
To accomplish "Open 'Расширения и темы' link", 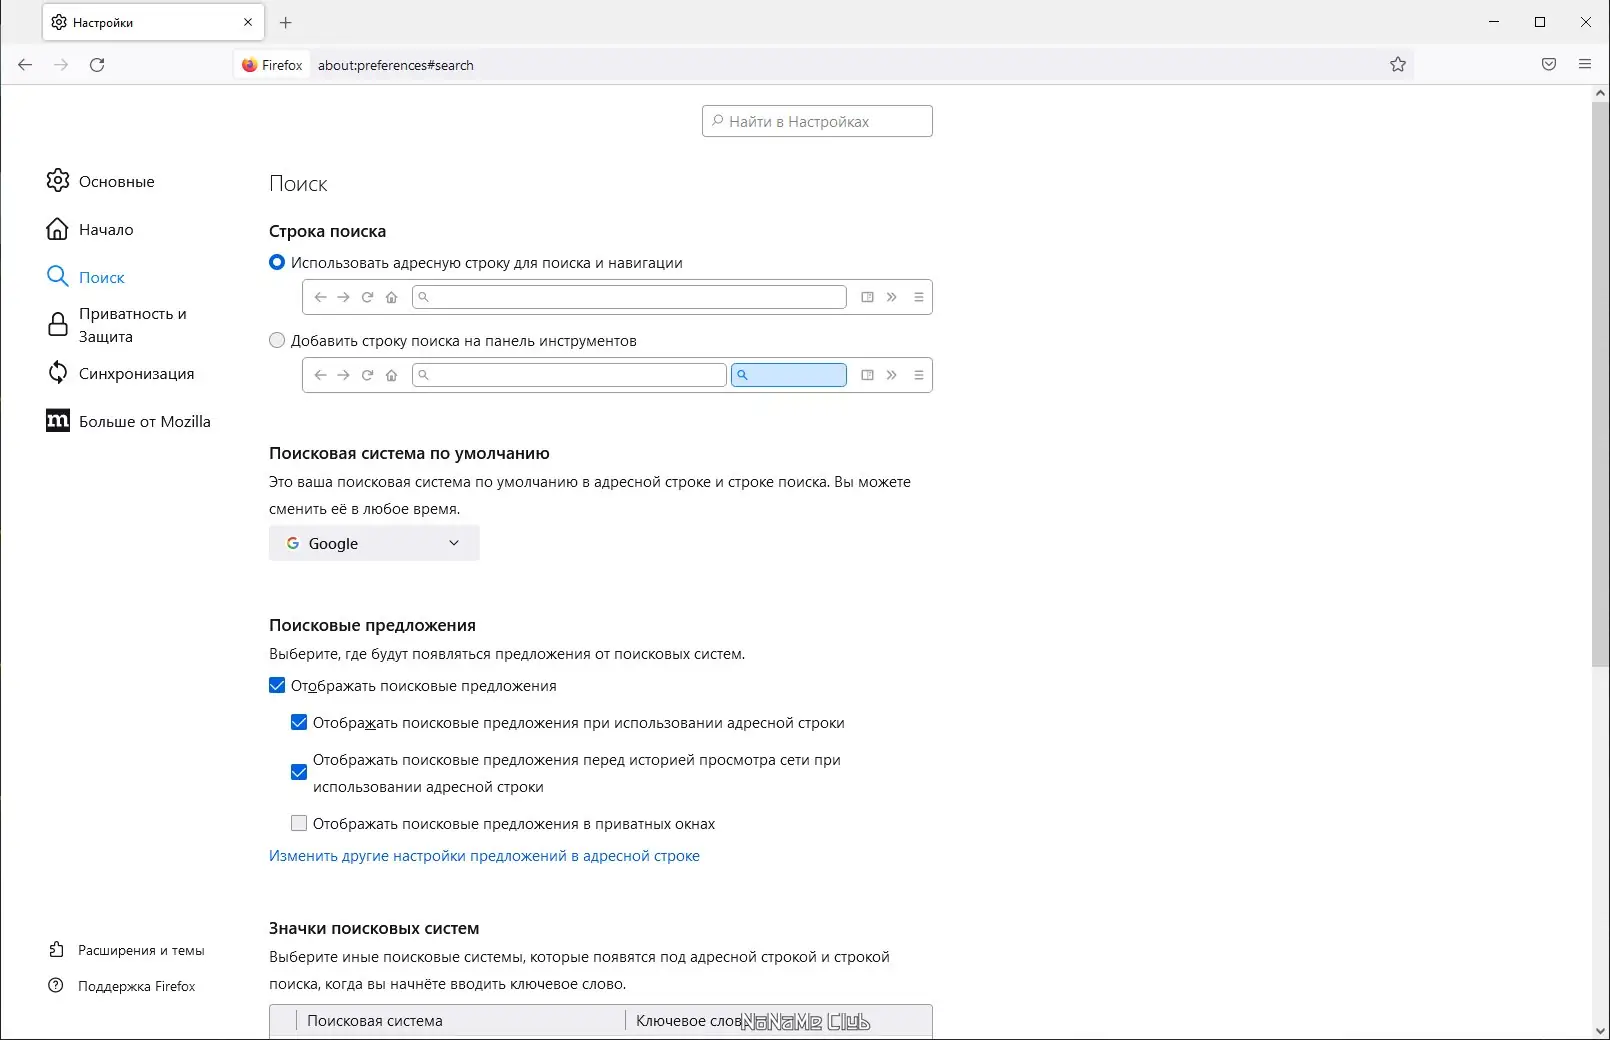I will (x=141, y=950).
